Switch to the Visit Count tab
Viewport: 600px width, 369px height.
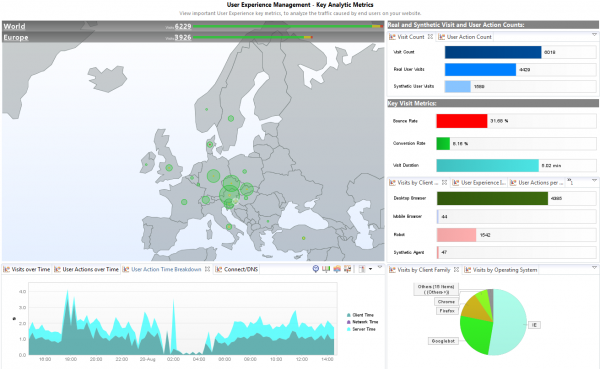[411, 37]
